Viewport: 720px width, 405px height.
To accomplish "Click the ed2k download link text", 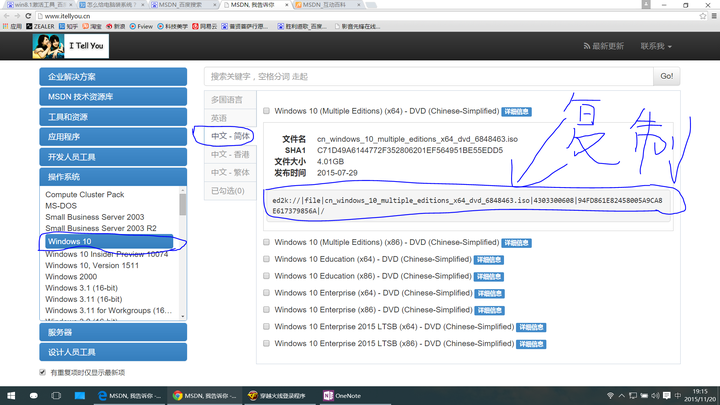I will (467, 206).
